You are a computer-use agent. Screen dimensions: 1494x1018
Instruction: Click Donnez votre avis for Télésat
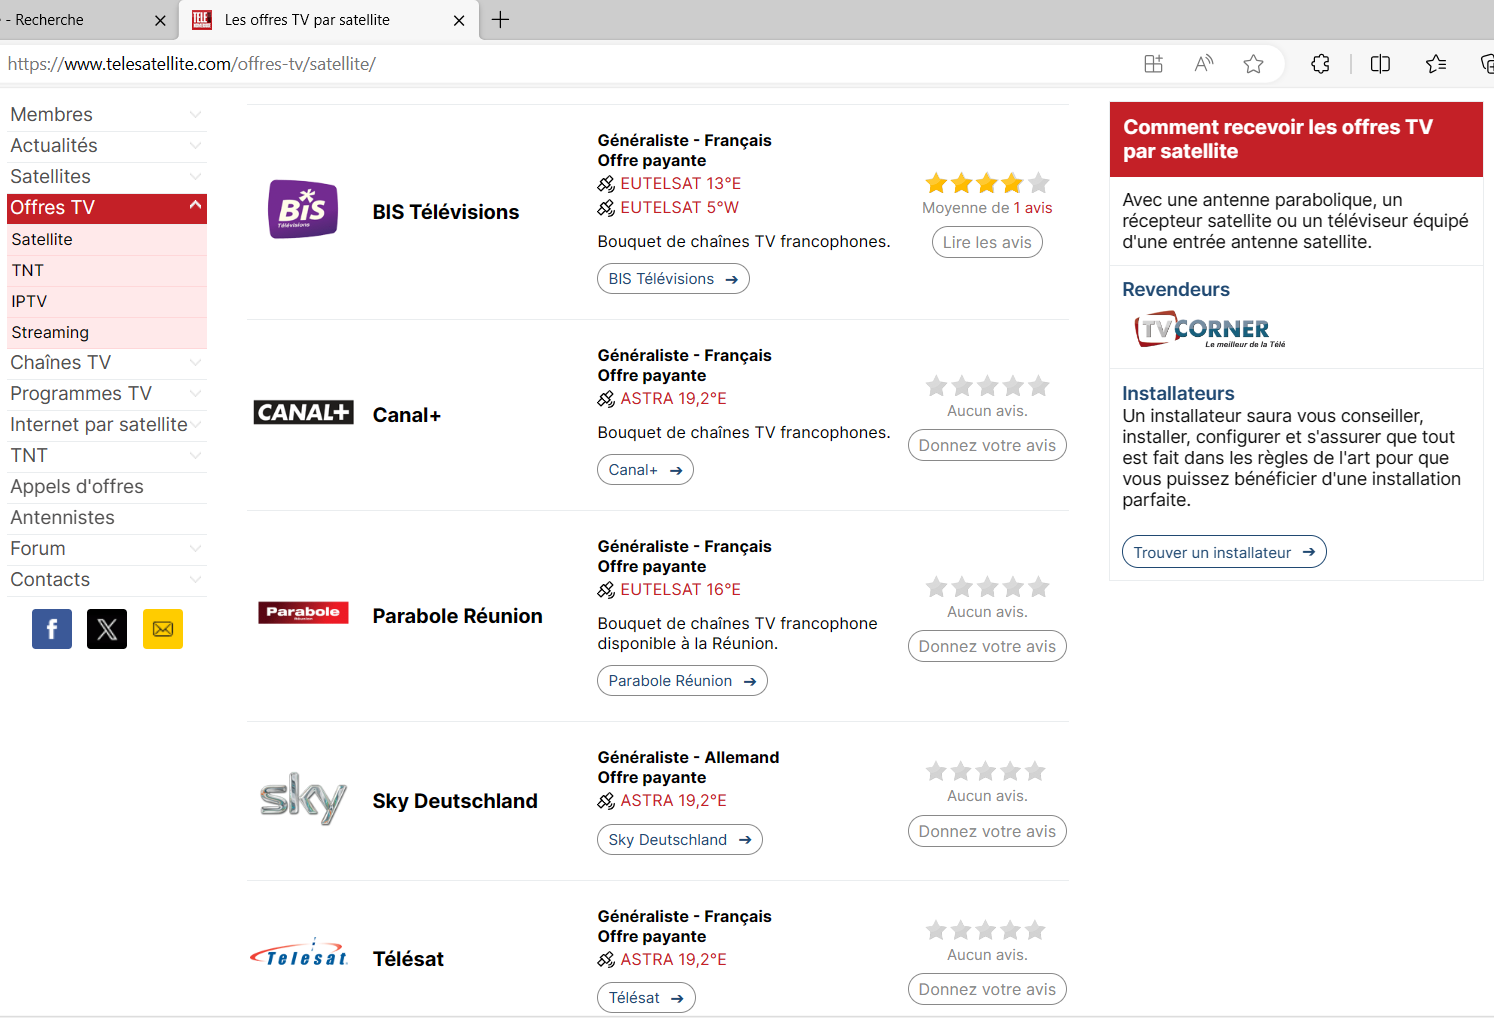click(987, 990)
